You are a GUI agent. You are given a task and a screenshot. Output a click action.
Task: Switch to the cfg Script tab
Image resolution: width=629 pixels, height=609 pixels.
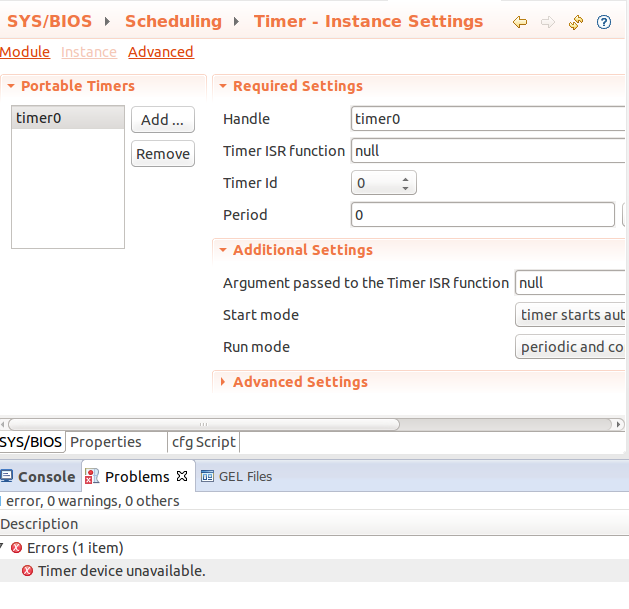point(203,442)
